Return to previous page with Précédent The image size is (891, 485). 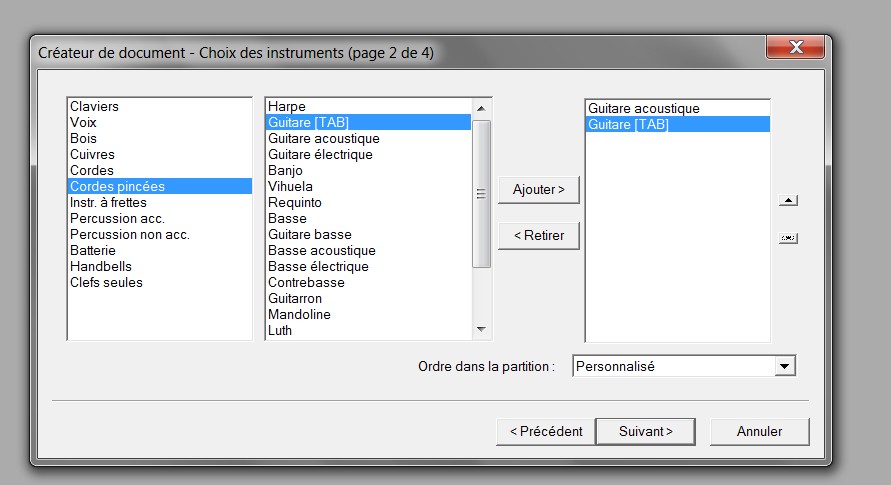[x=545, y=431]
